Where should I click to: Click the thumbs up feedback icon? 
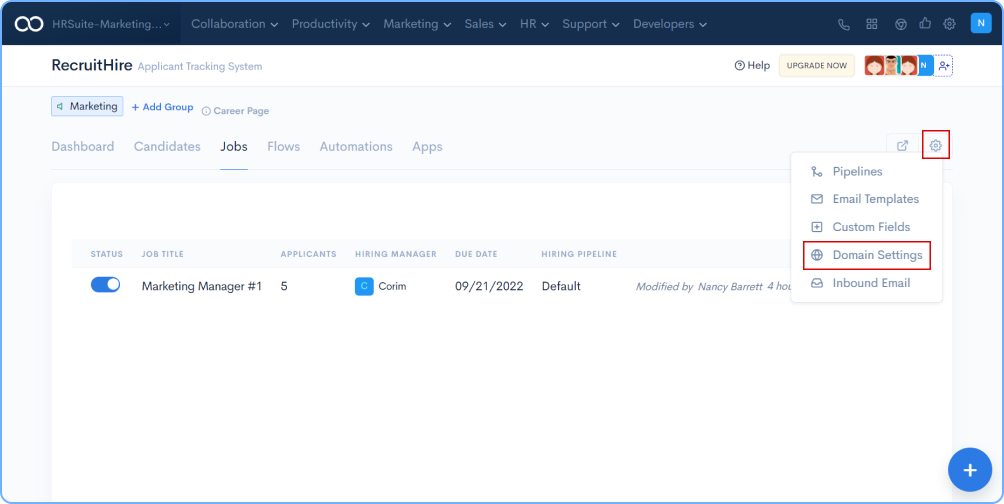(924, 24)
